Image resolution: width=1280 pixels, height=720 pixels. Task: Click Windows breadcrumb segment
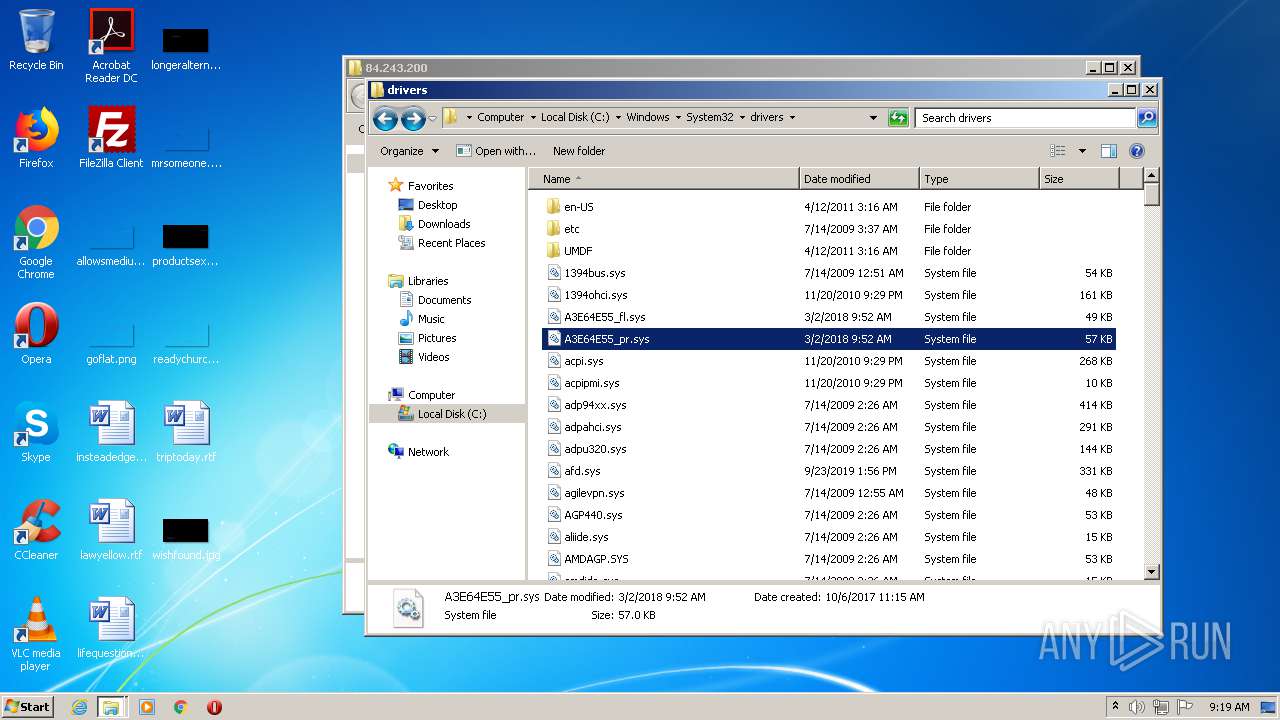[648, 117]
